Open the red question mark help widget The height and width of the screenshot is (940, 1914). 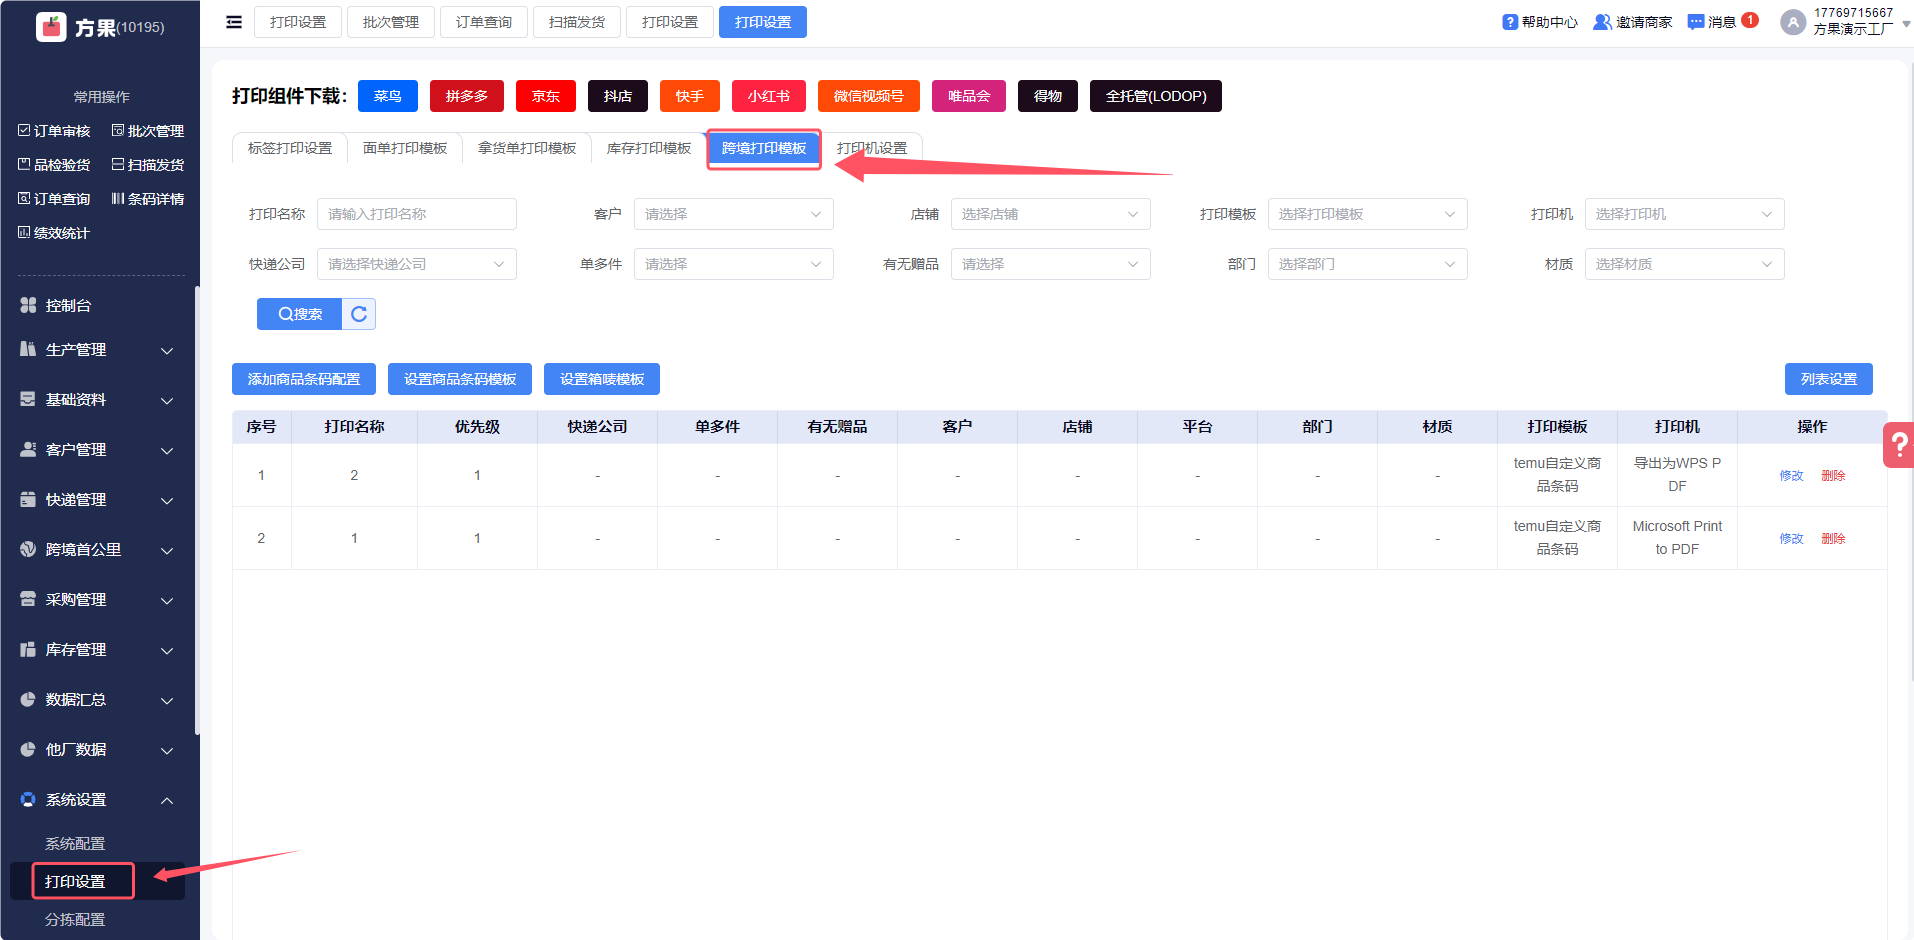tap(1899, 445)
